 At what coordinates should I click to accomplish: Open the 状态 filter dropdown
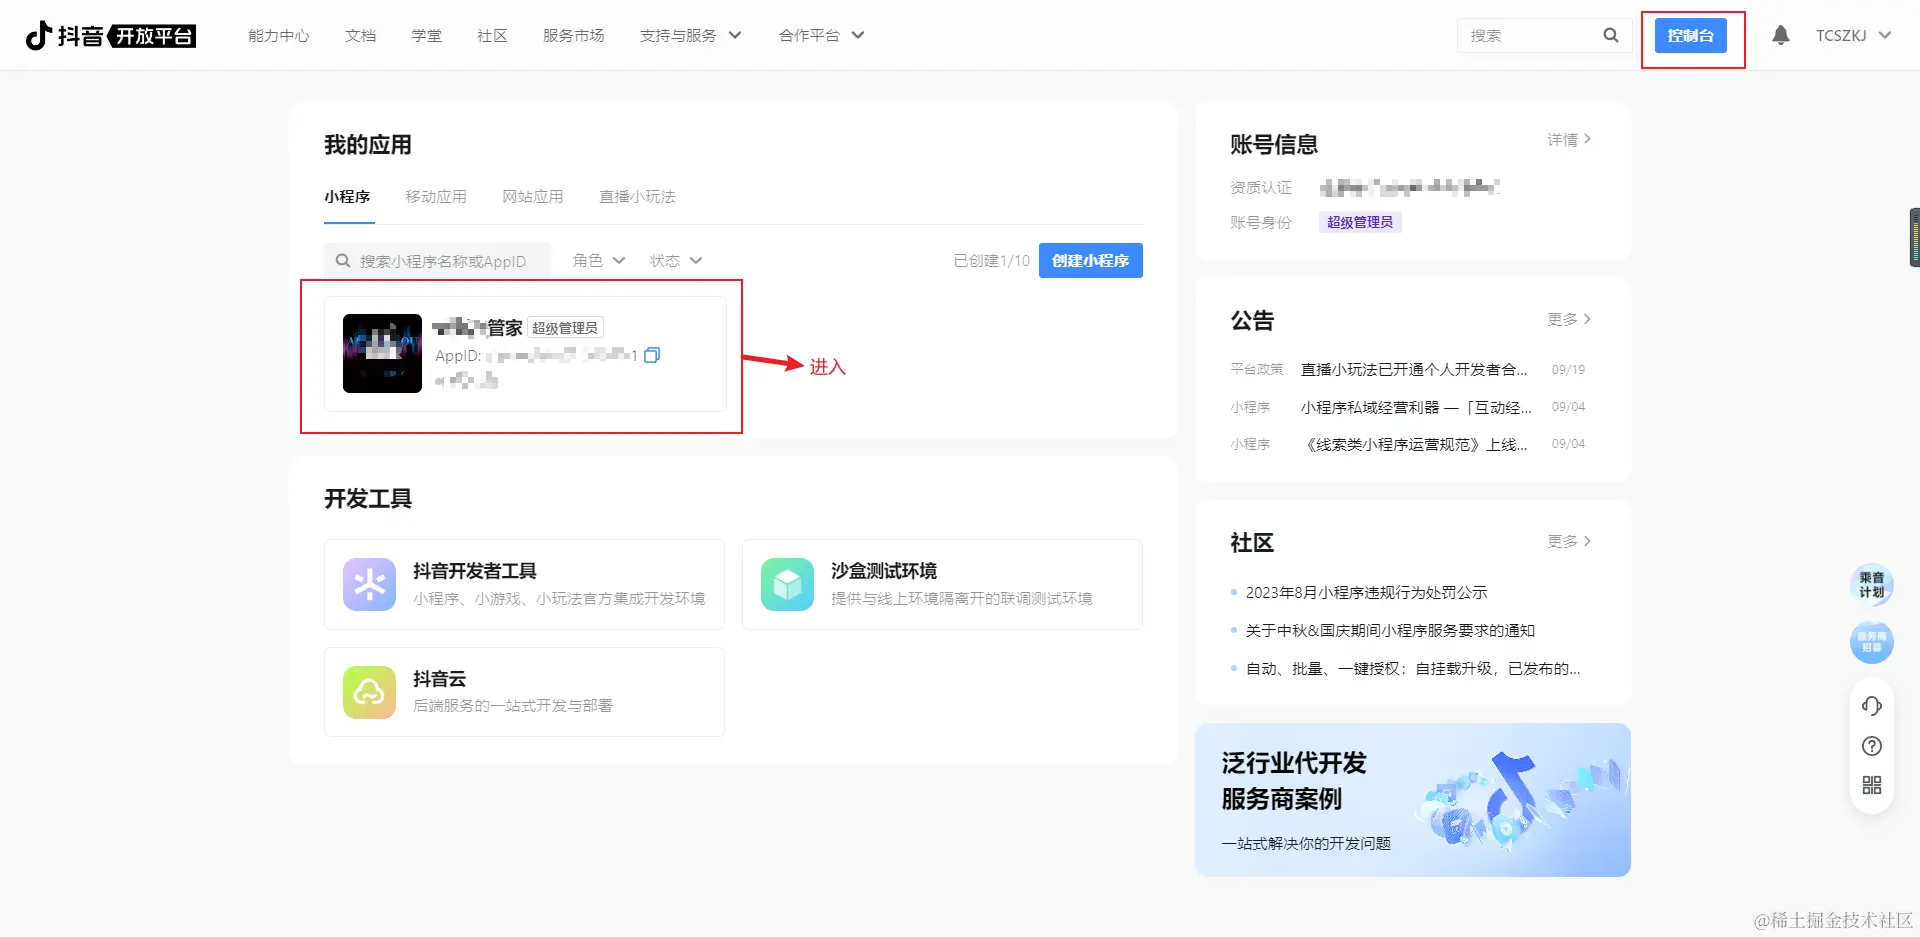(x=675, y=260)
